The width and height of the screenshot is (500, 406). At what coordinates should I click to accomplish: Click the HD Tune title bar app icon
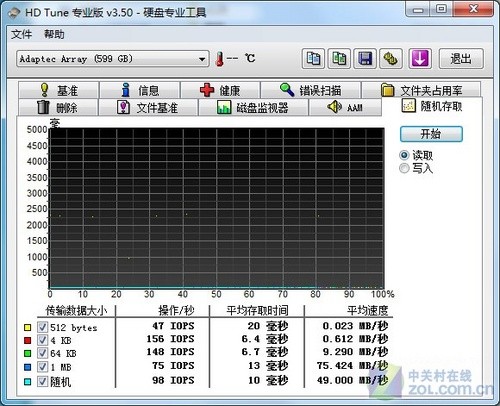[14, 13]
